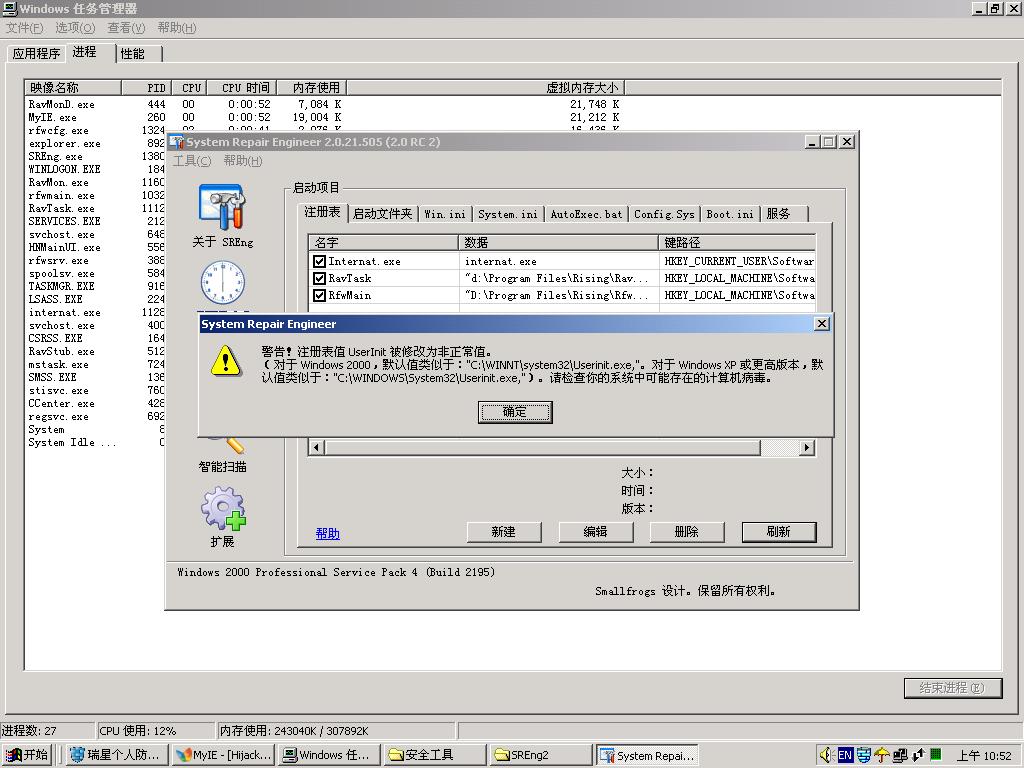Click the 新建 button
The image size is (1024, 768).
[x=504, y=532]
